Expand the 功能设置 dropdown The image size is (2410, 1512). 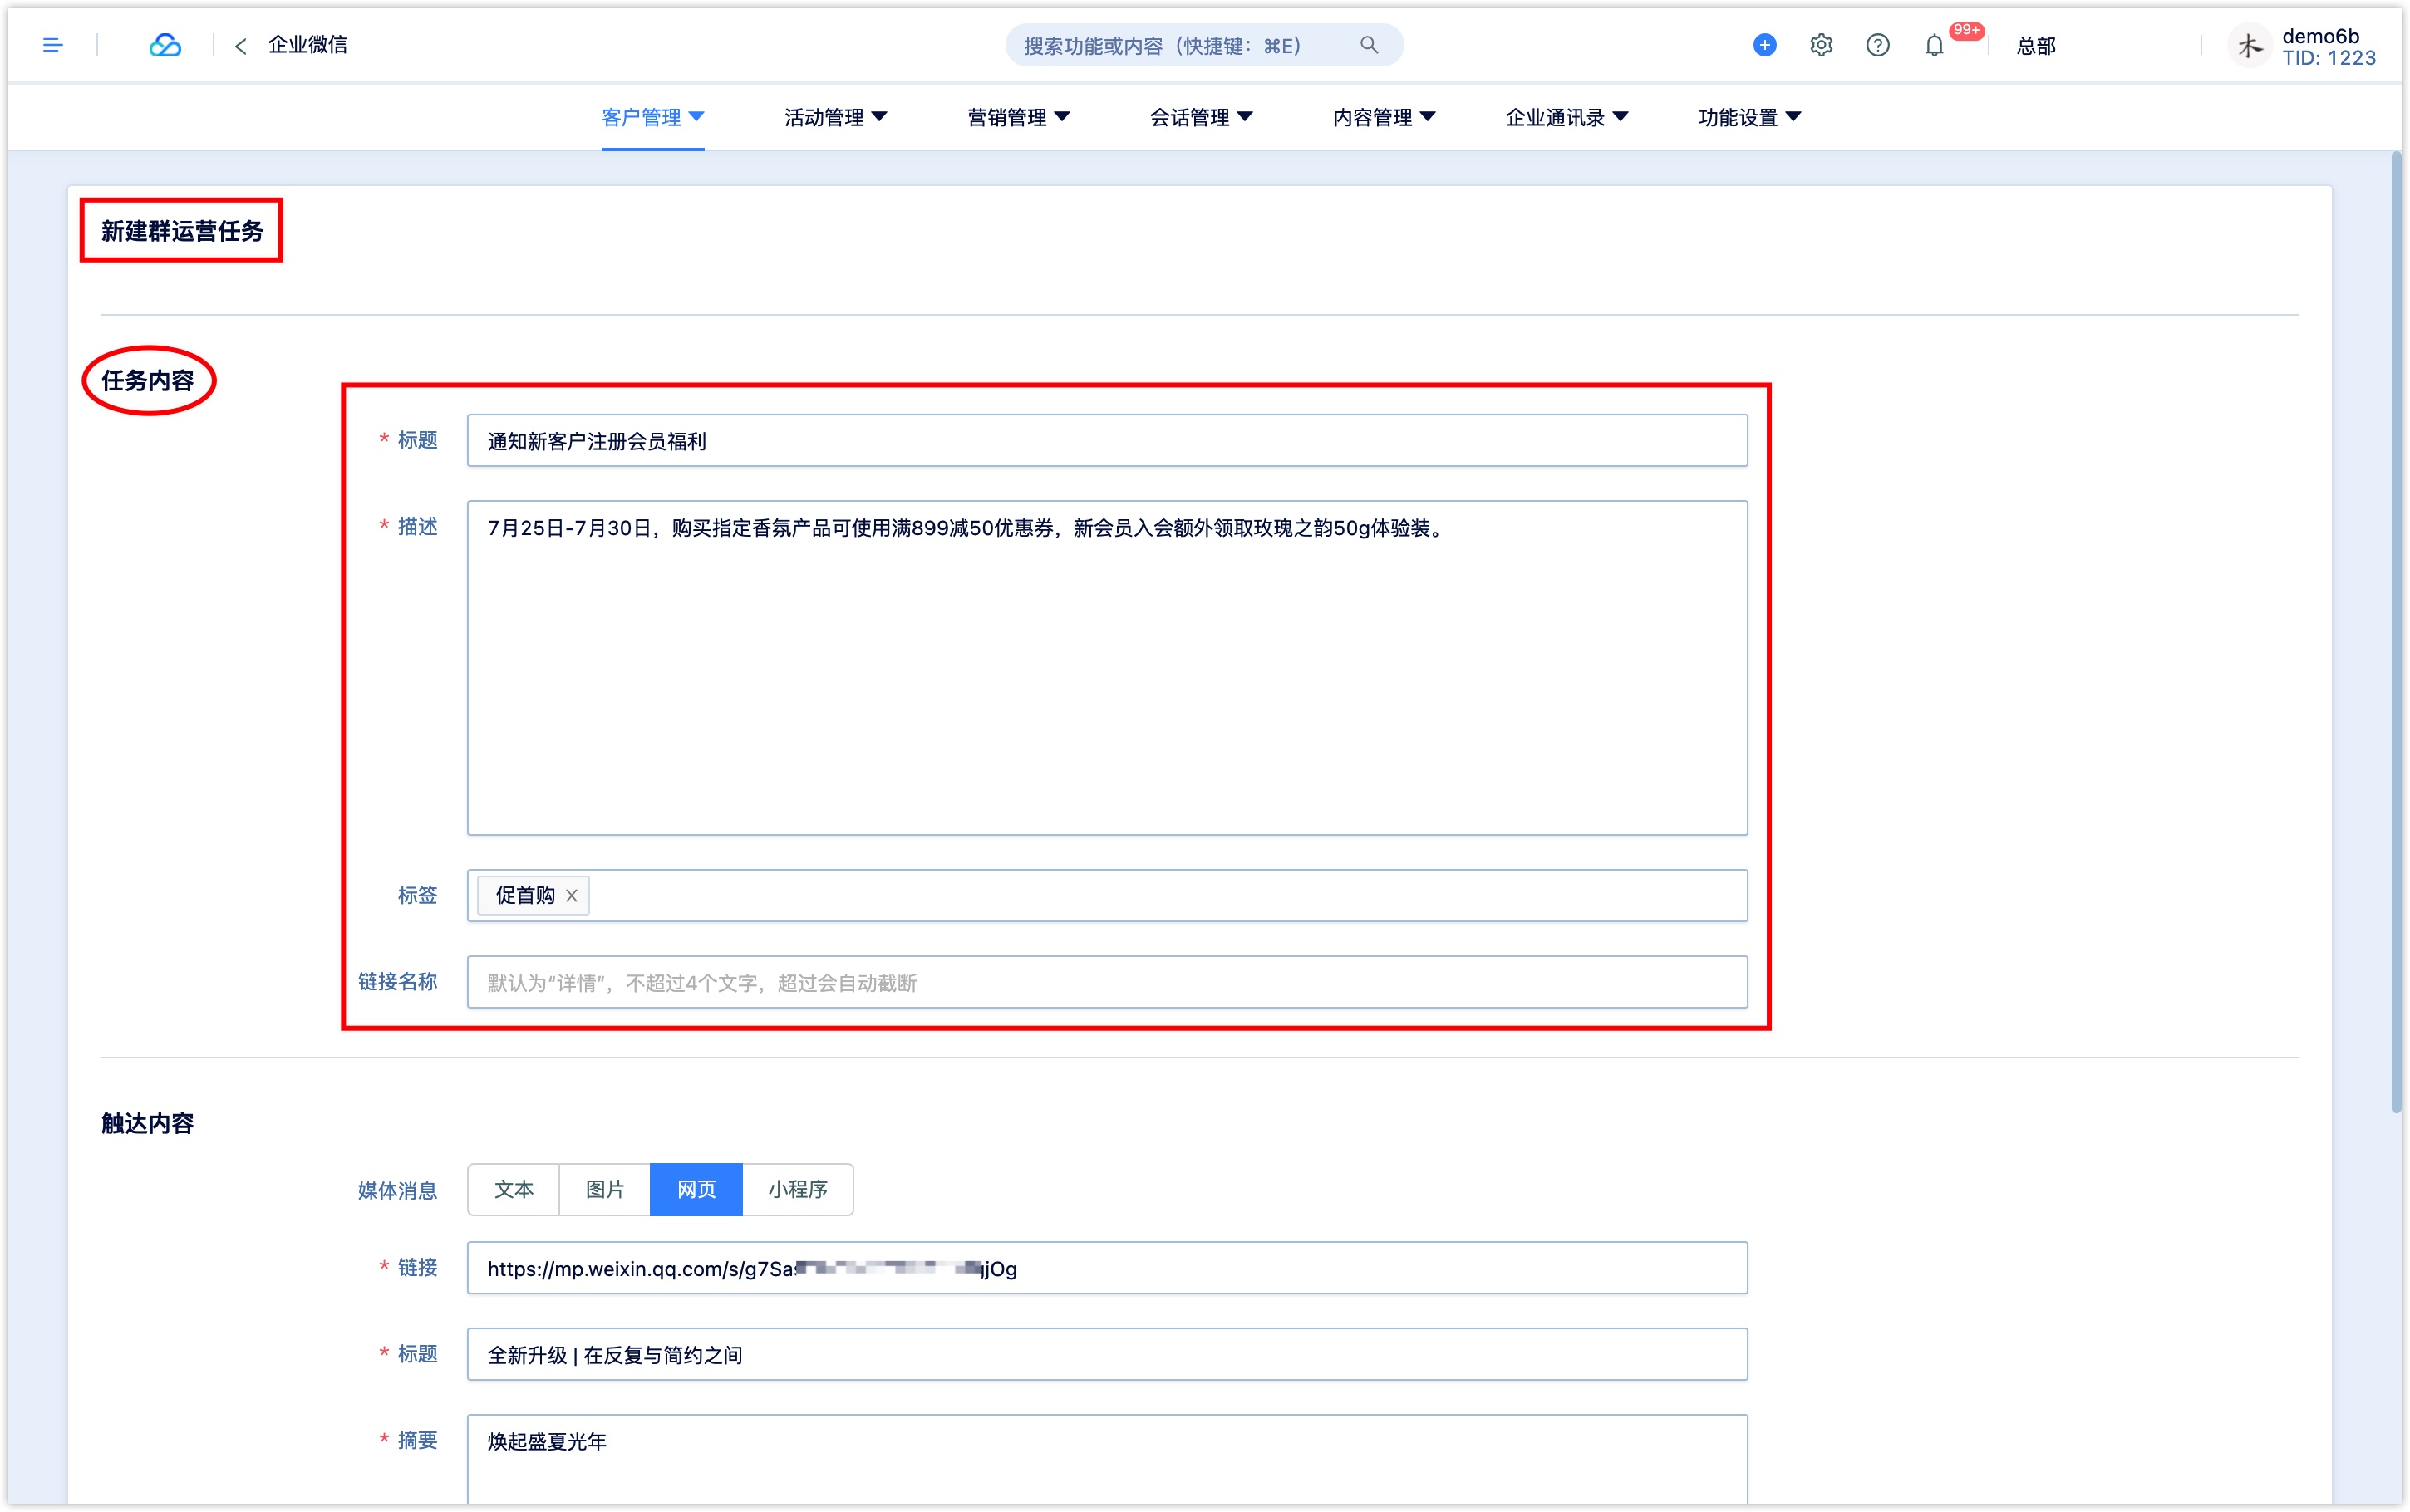(x=1750, y=117)
